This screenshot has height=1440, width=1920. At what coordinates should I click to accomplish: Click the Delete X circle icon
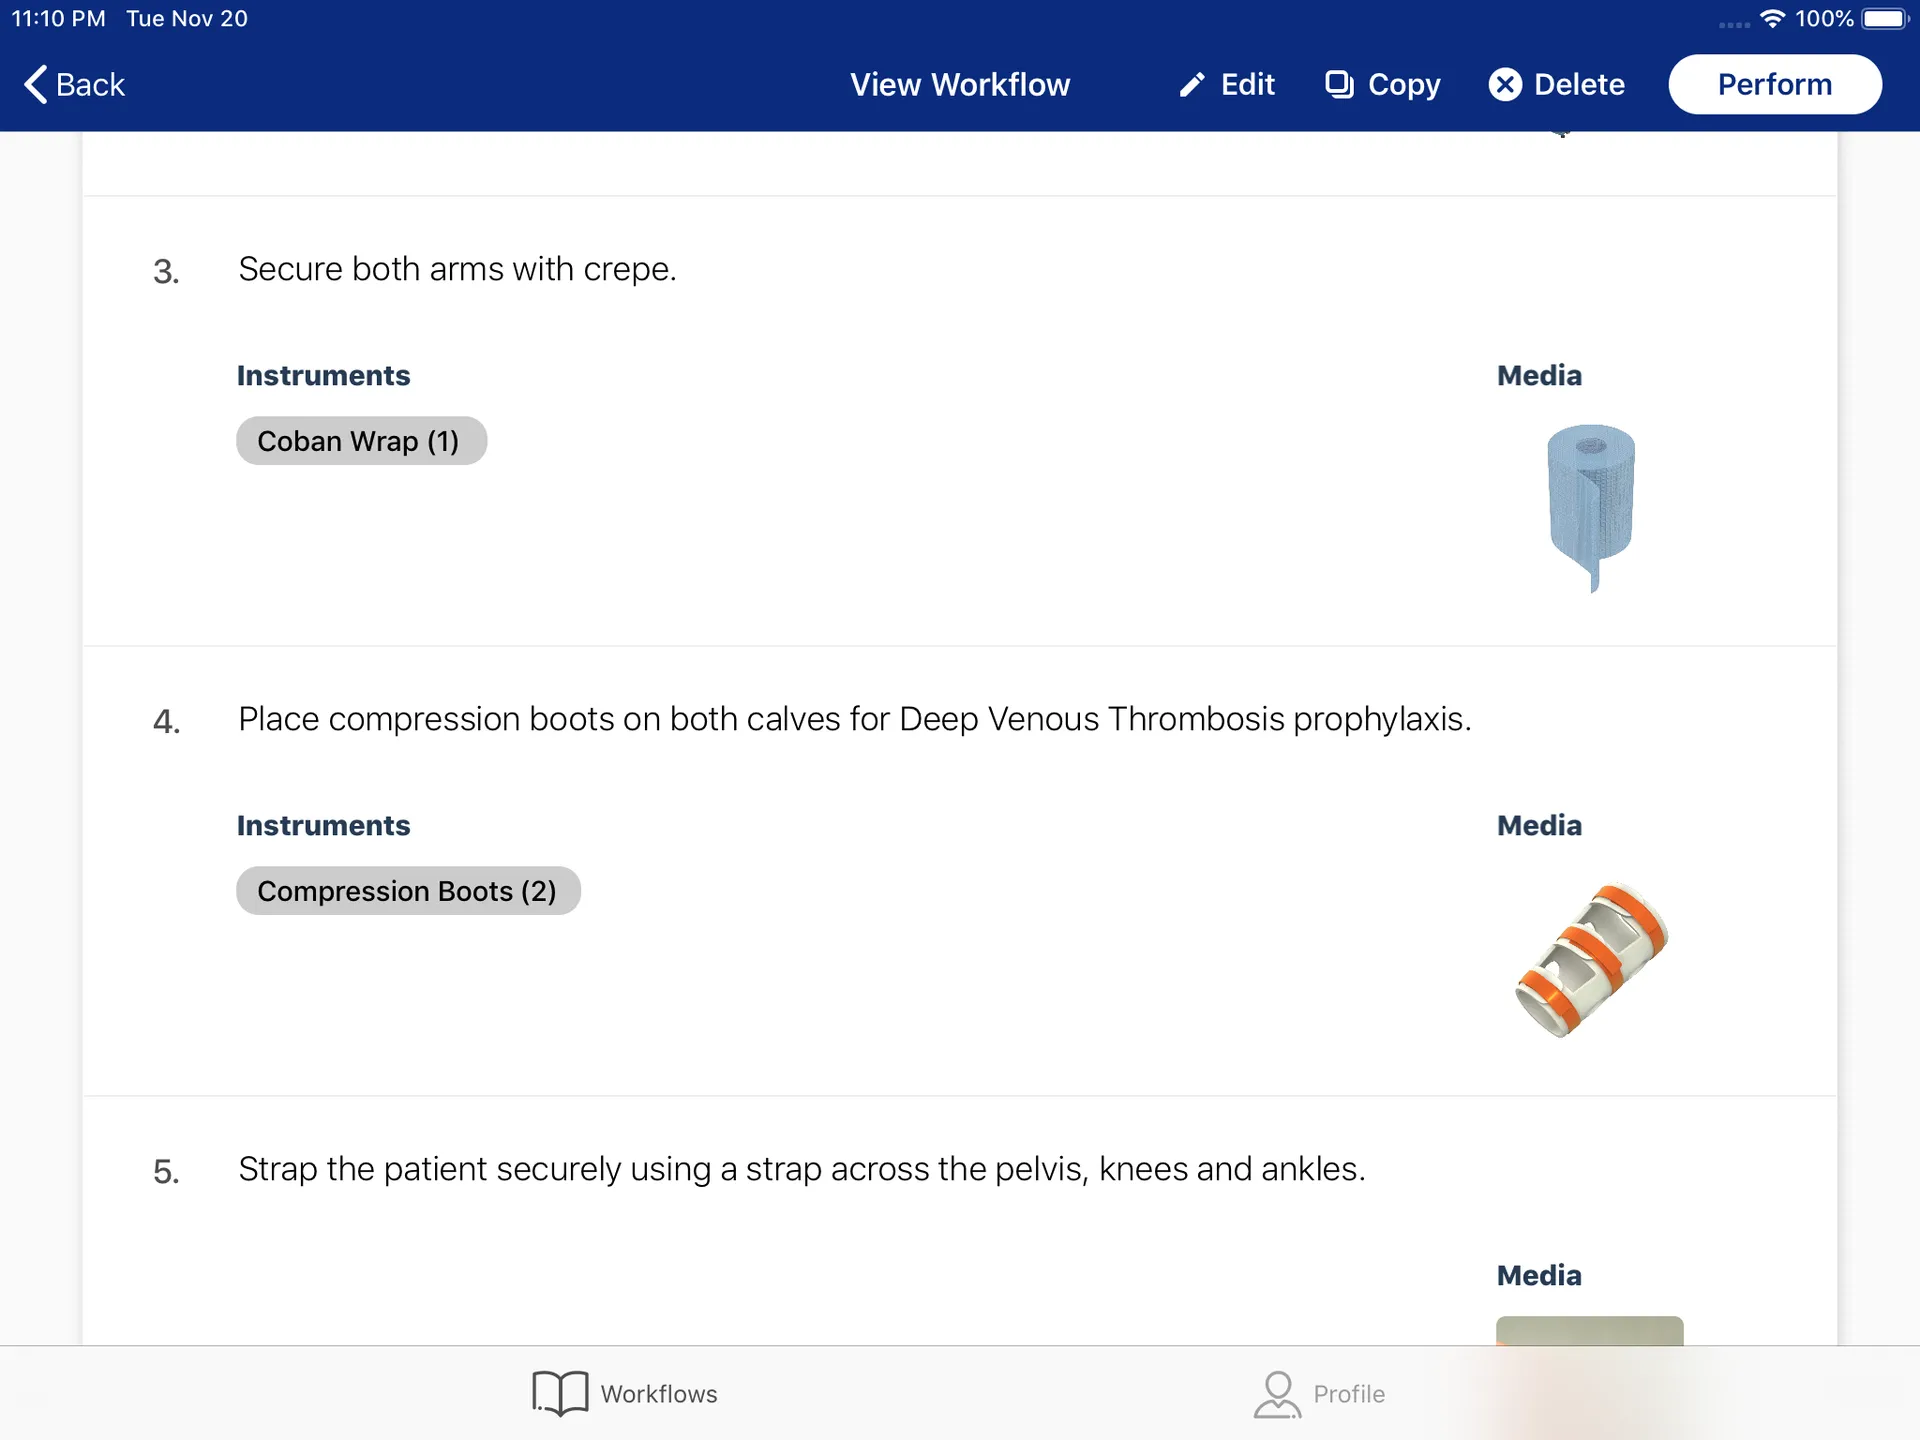point(1505,85)
